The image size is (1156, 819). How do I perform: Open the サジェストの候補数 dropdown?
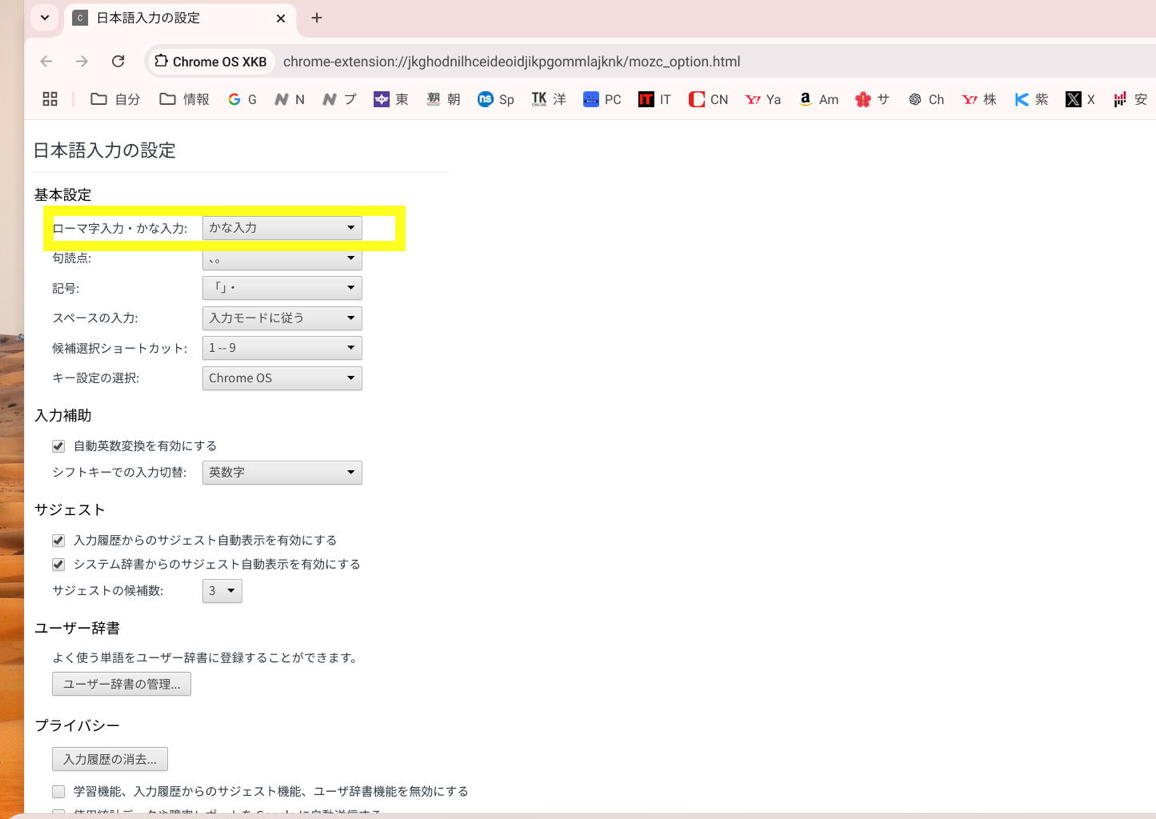click(x=222, y=590)
